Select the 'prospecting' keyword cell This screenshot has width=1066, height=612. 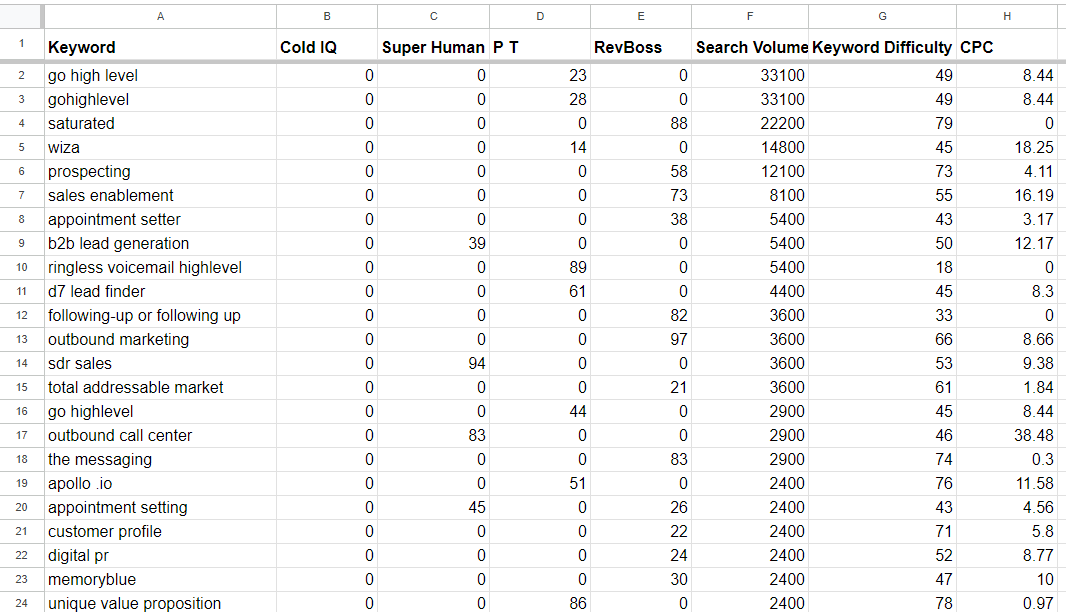click(x=160, y=171)
